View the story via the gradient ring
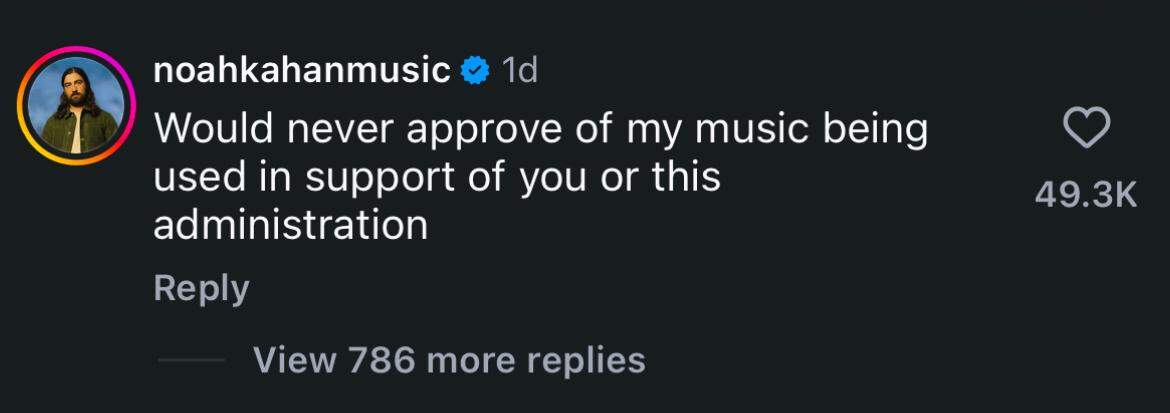The width and height of the screenshot is (1170, 413). [75, 105]
